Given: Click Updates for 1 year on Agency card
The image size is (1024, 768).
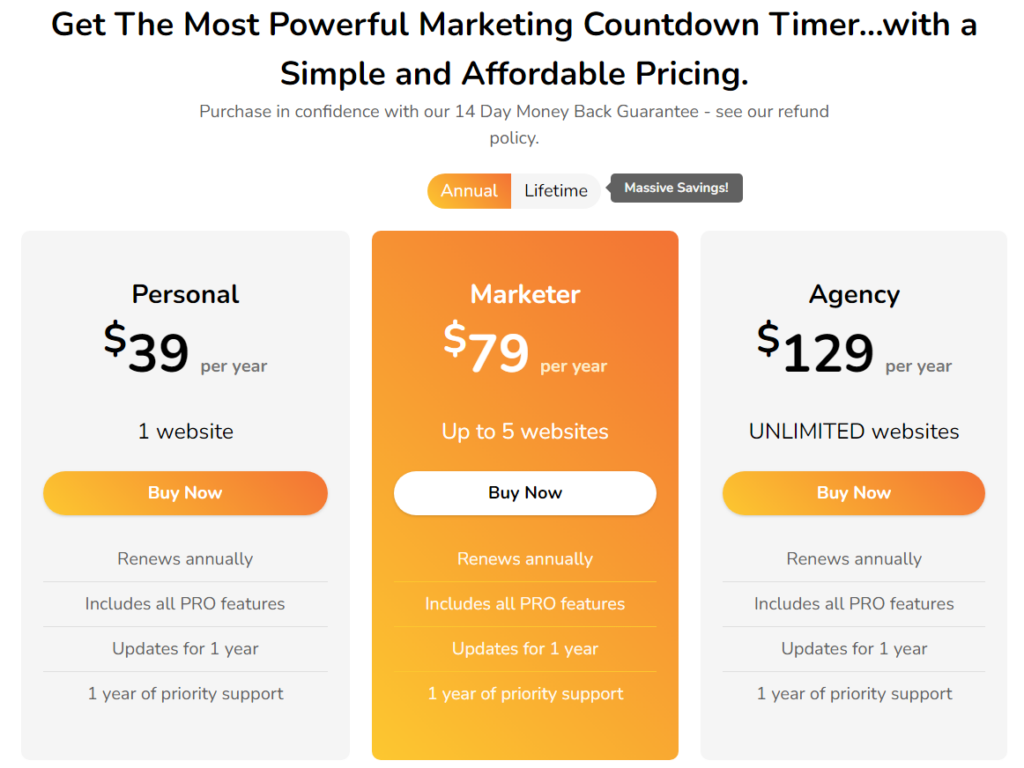Looking at the screenshot, I should (x=853, y=649).
